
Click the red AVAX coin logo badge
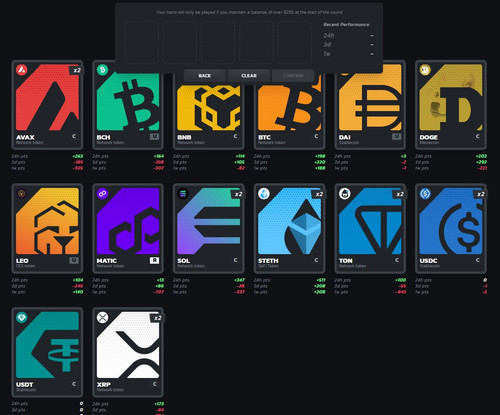(x=22, y=70)
